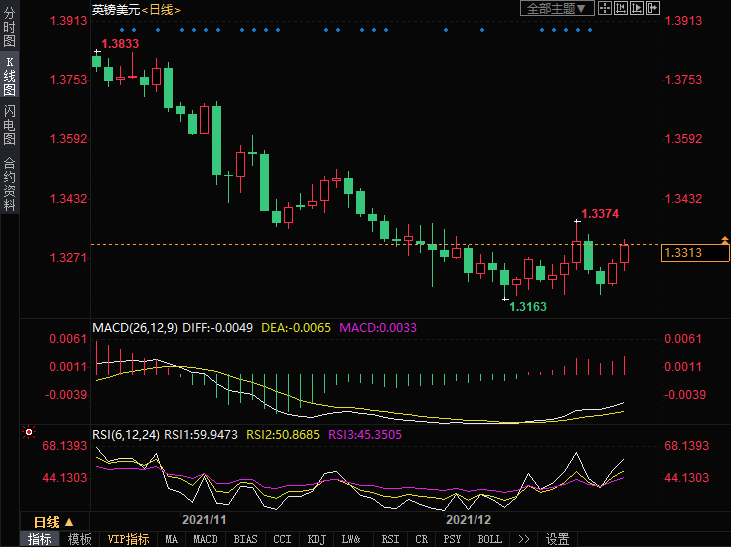Select the KDJ indicator button
Image resolution: width=731 pixels, height=547 pixels.
pos(317,539)
